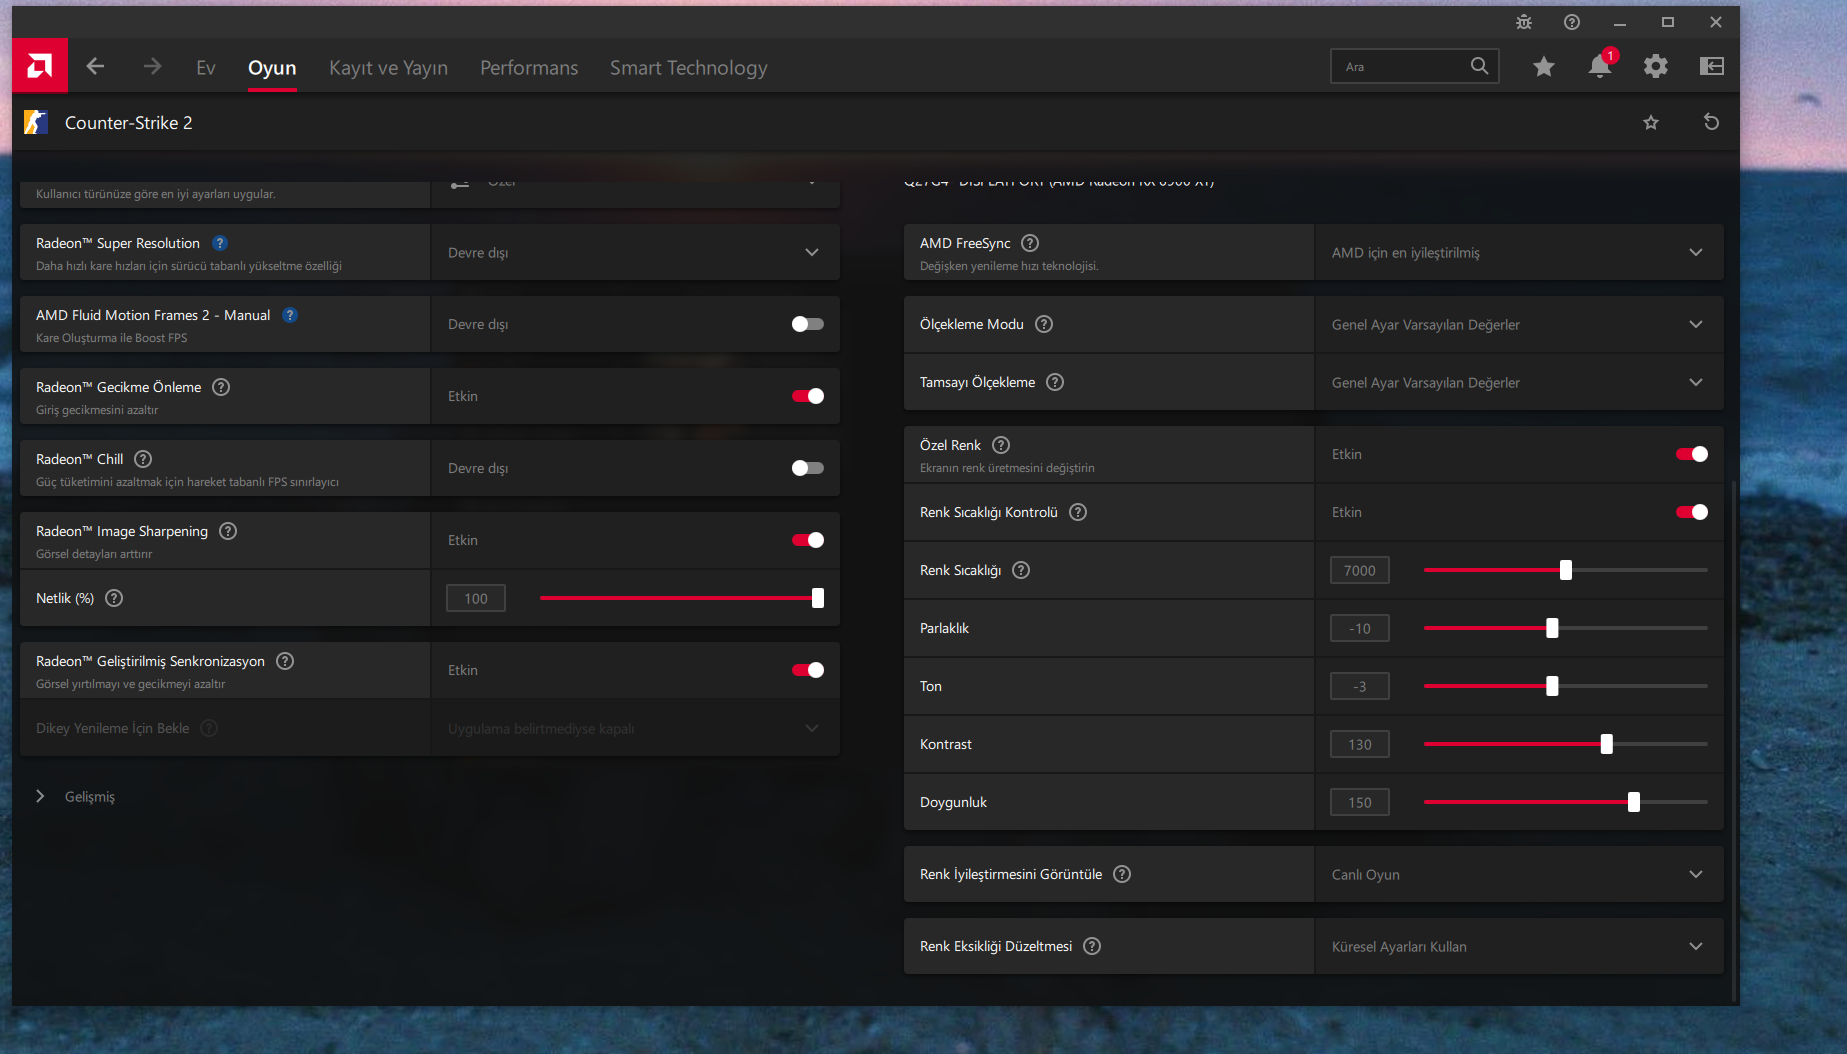Go forward with the right arrow icon
The height and width of the screenshot is (1054, 1847).
[x=152, y=66]
